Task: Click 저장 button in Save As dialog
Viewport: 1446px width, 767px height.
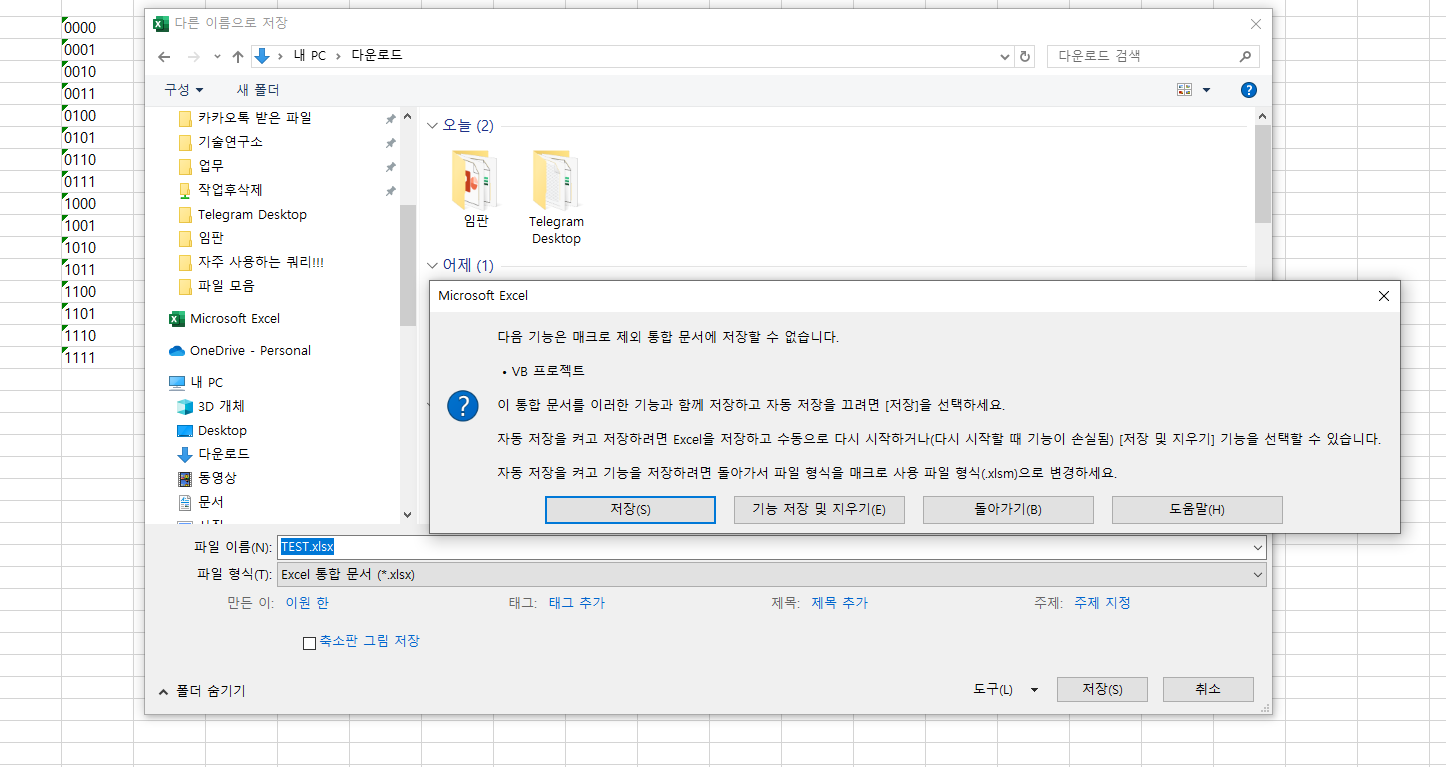Action: pyautogui.click(x=1102, y=690)
